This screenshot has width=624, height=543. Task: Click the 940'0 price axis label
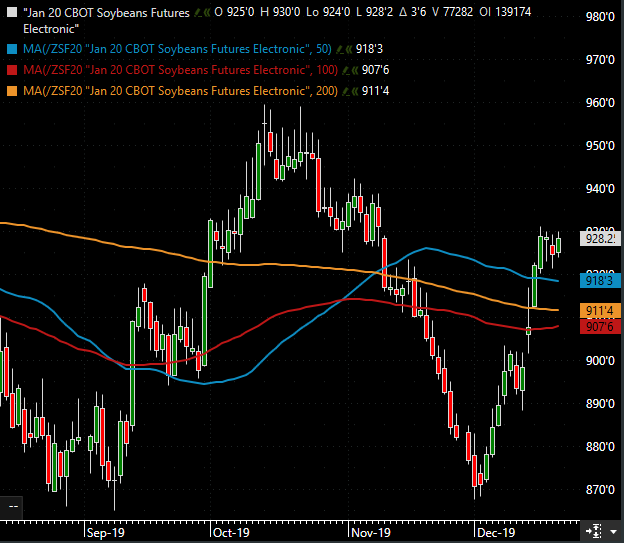click(x=601, y=189)
